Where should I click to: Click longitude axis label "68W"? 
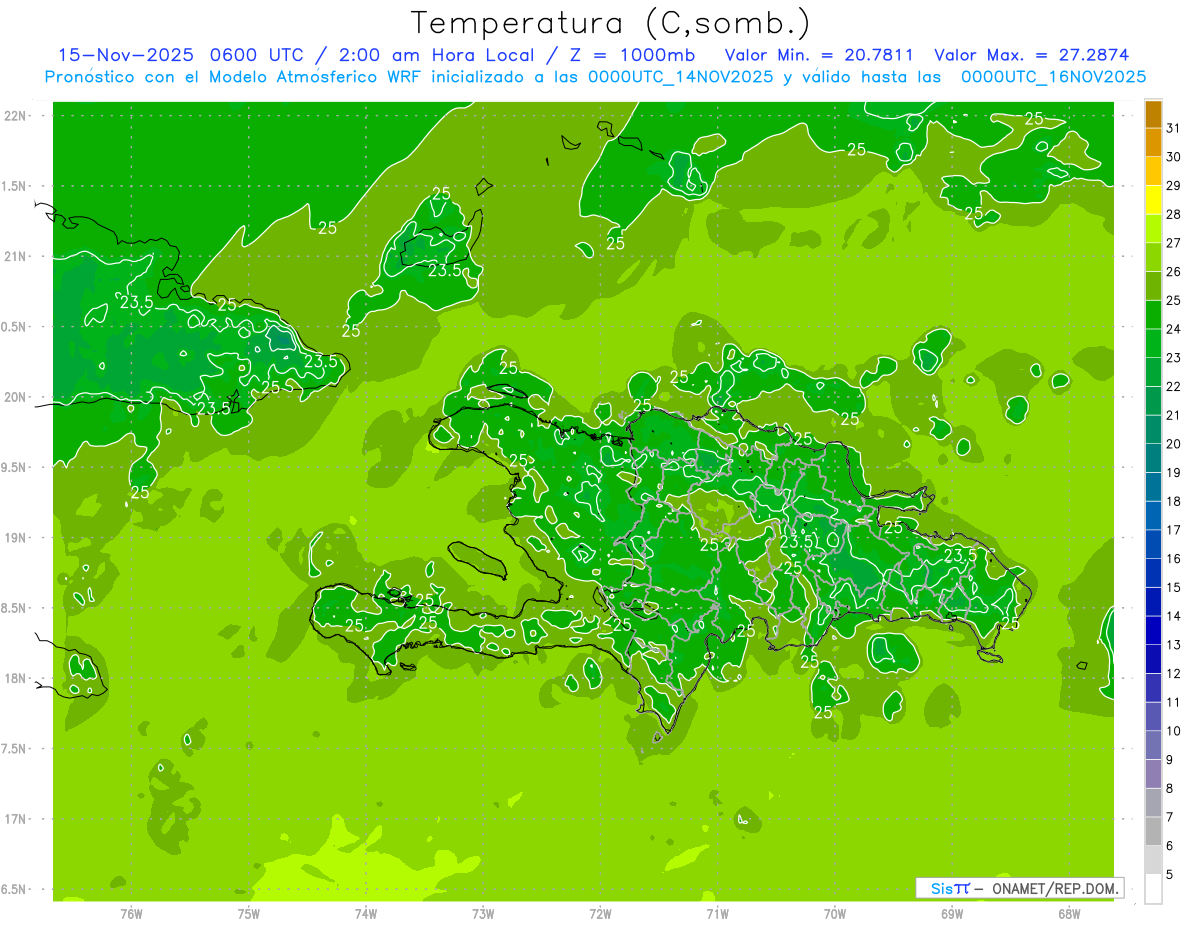tap(1069, 914)
